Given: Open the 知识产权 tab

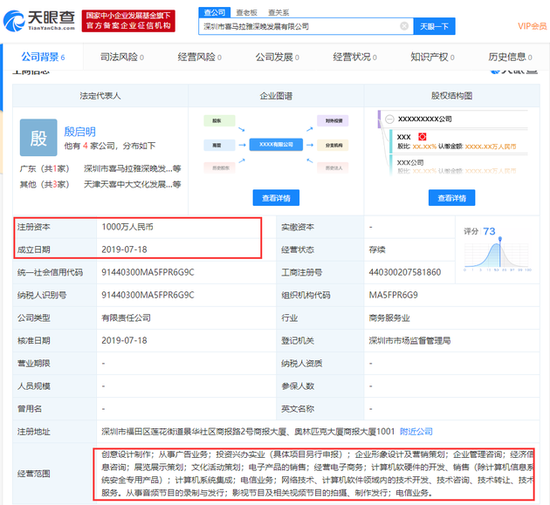Looking at the screenshot, I should click(x=432, y=57).
